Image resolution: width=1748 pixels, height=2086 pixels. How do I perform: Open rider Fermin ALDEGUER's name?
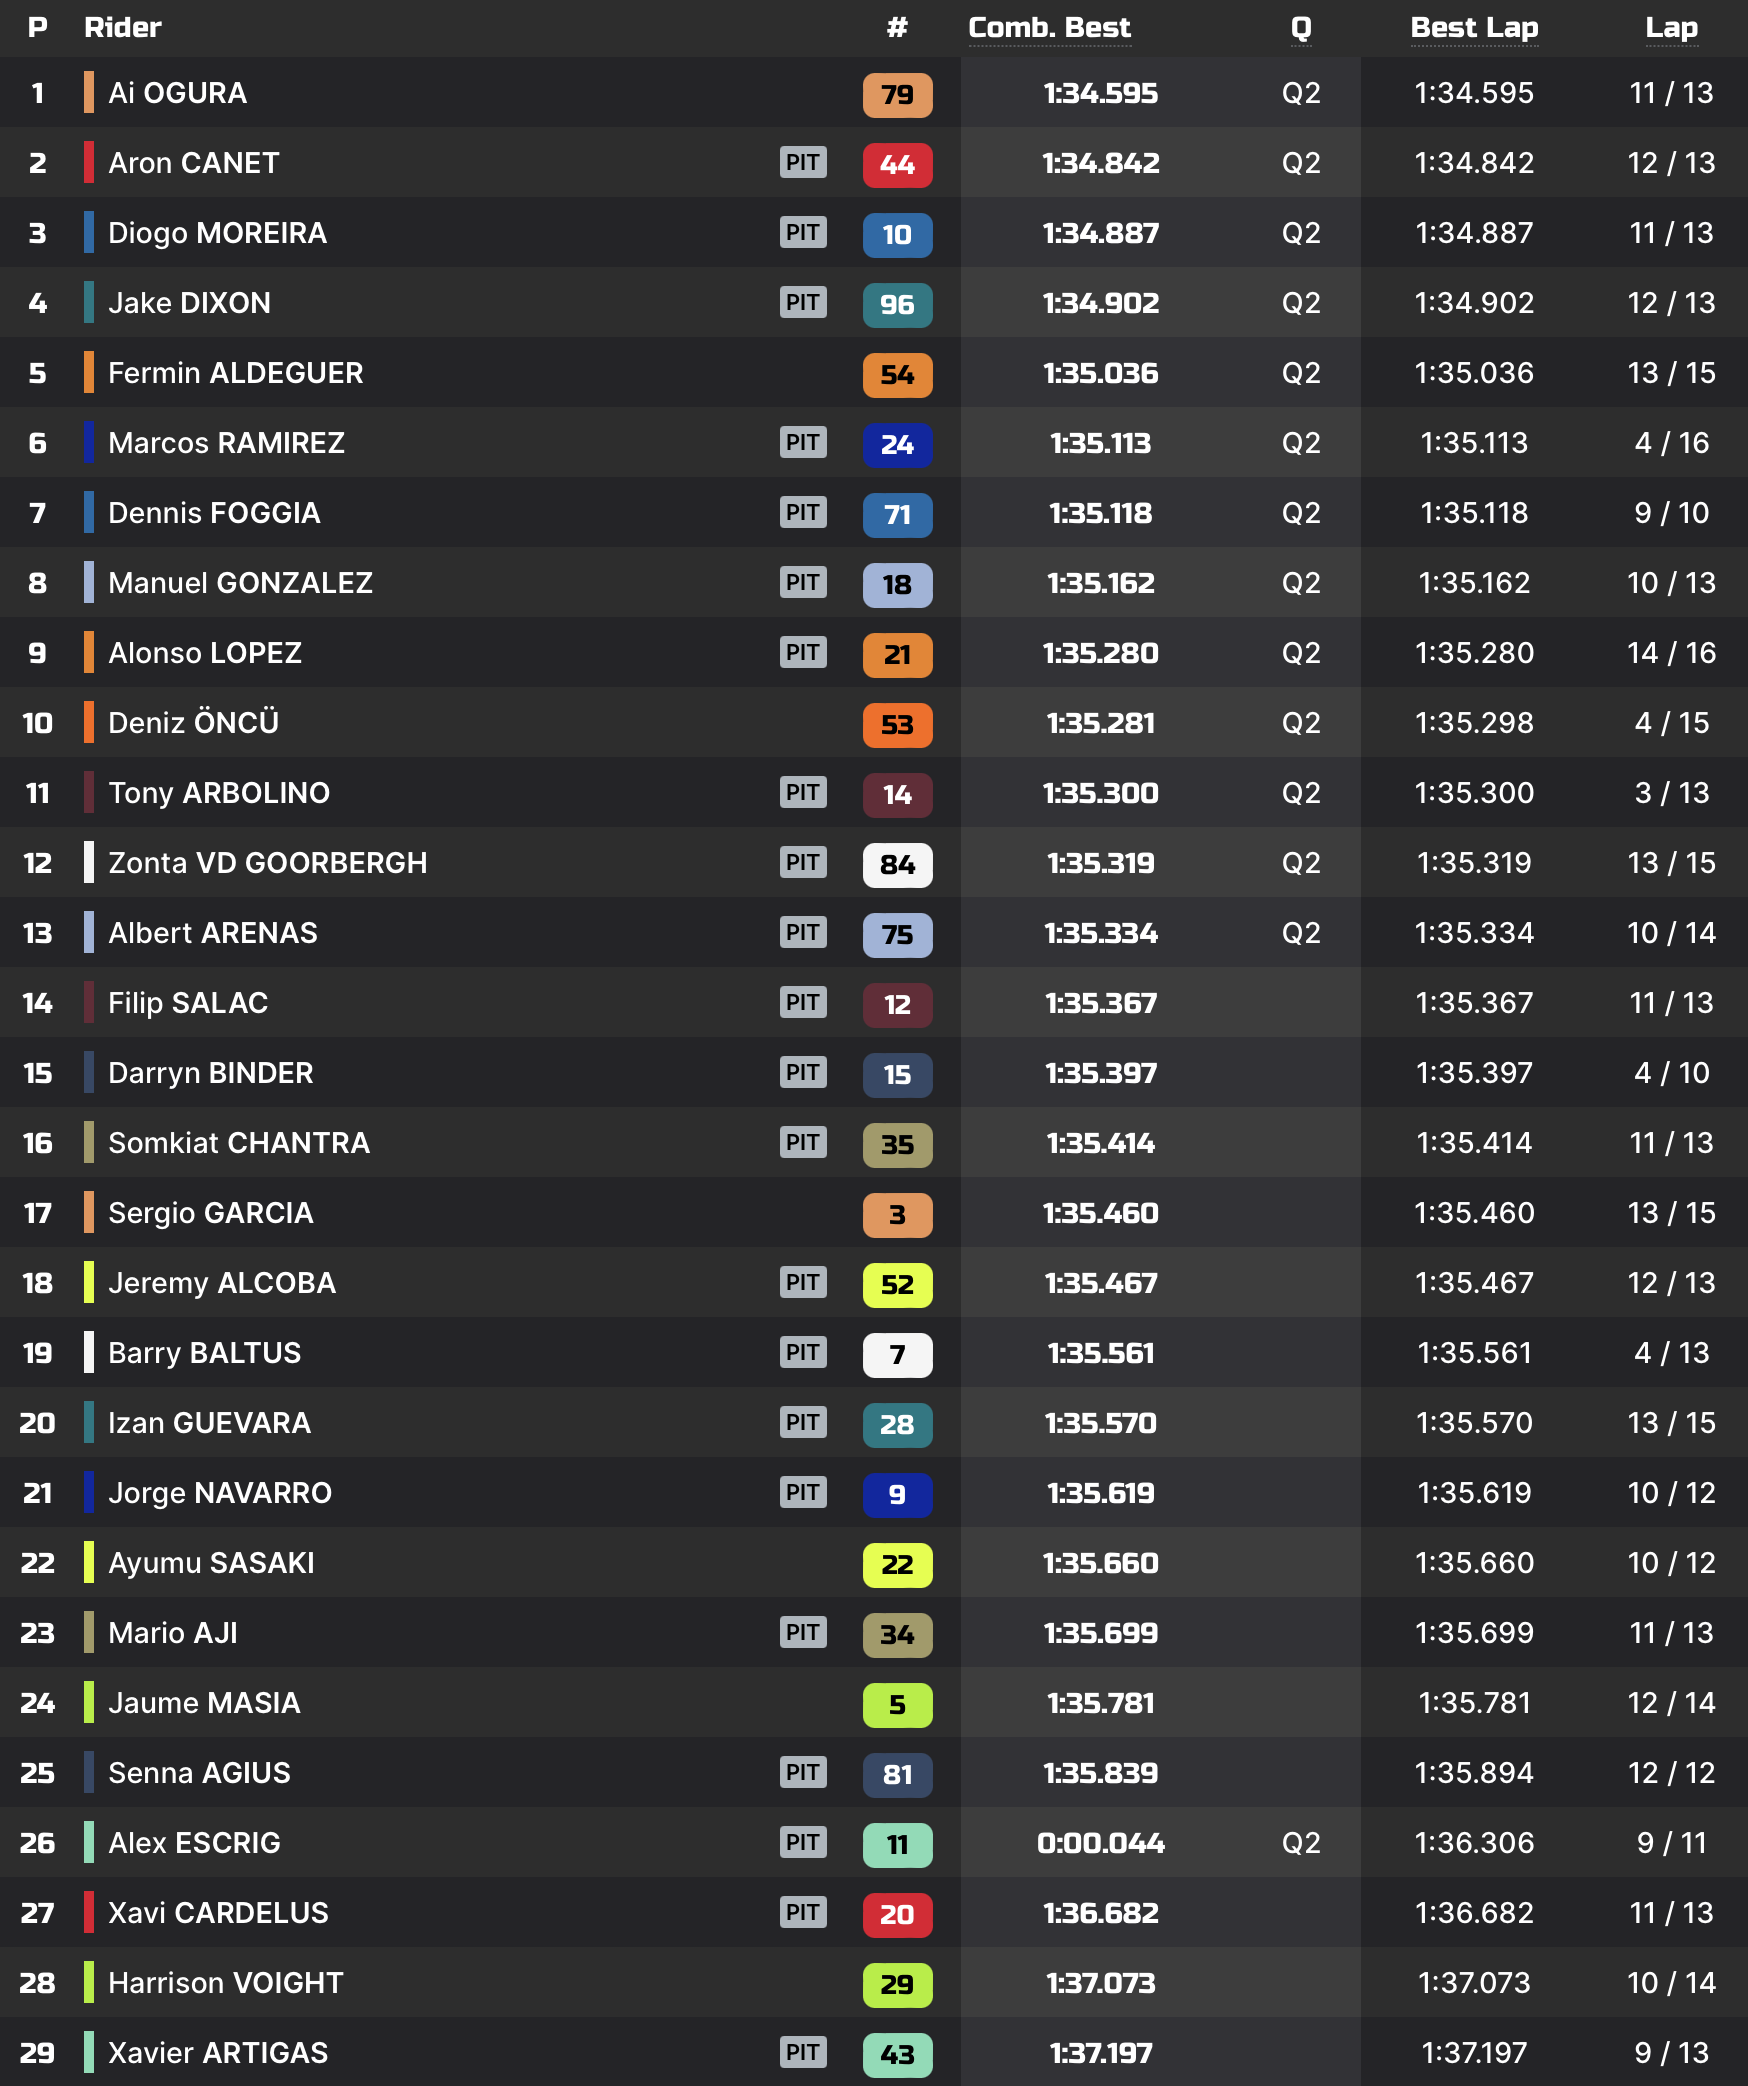[235, 373]
